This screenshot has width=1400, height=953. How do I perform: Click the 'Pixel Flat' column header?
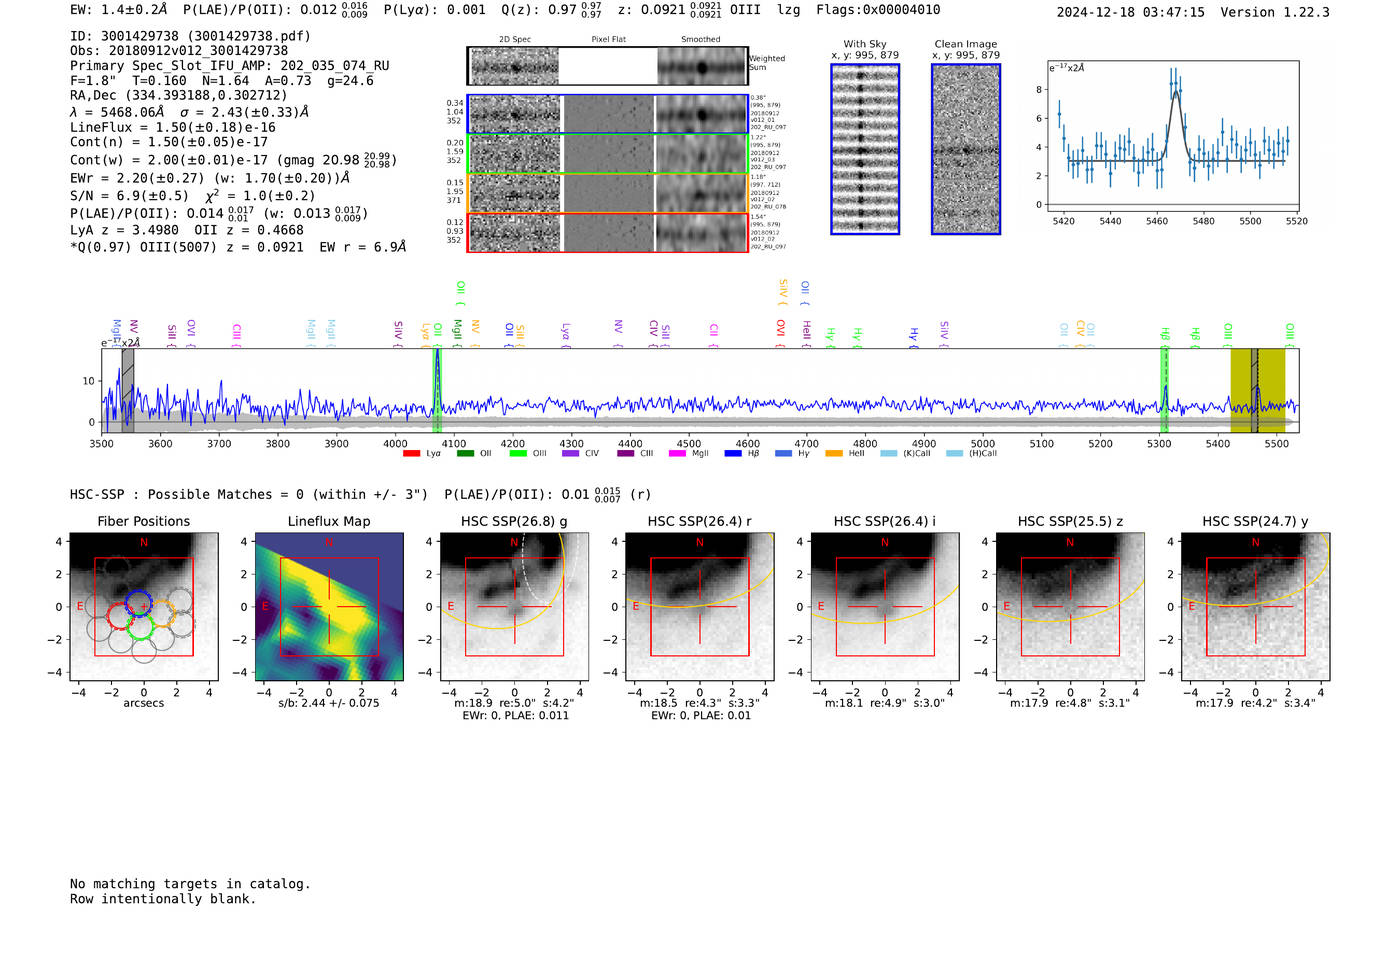tap(608, 40)
